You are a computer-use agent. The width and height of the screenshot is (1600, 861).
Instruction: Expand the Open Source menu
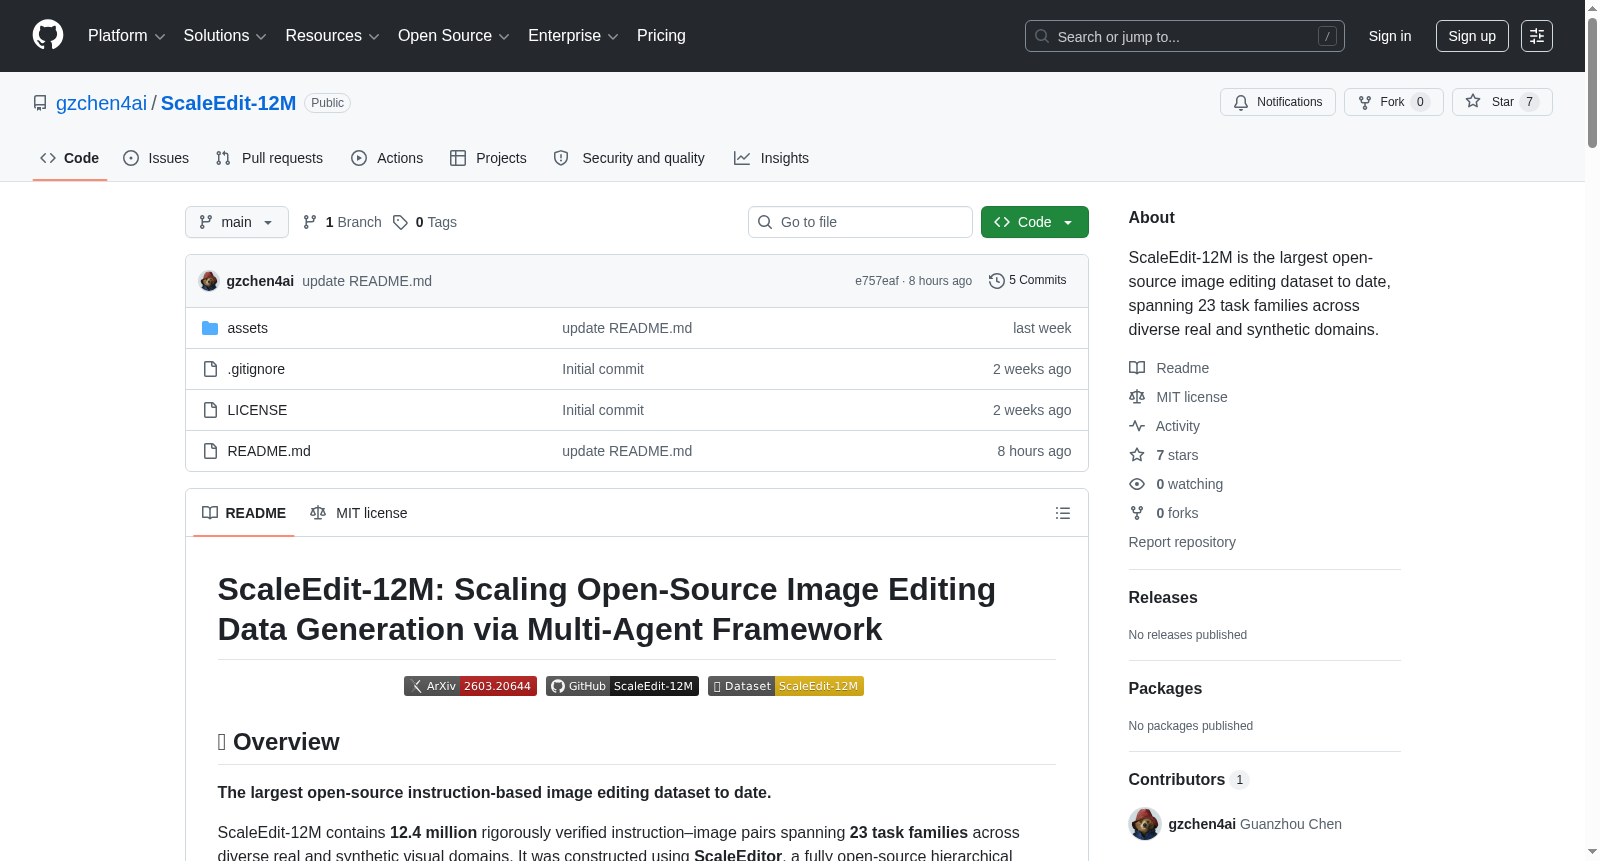click(x=454, y=36)
